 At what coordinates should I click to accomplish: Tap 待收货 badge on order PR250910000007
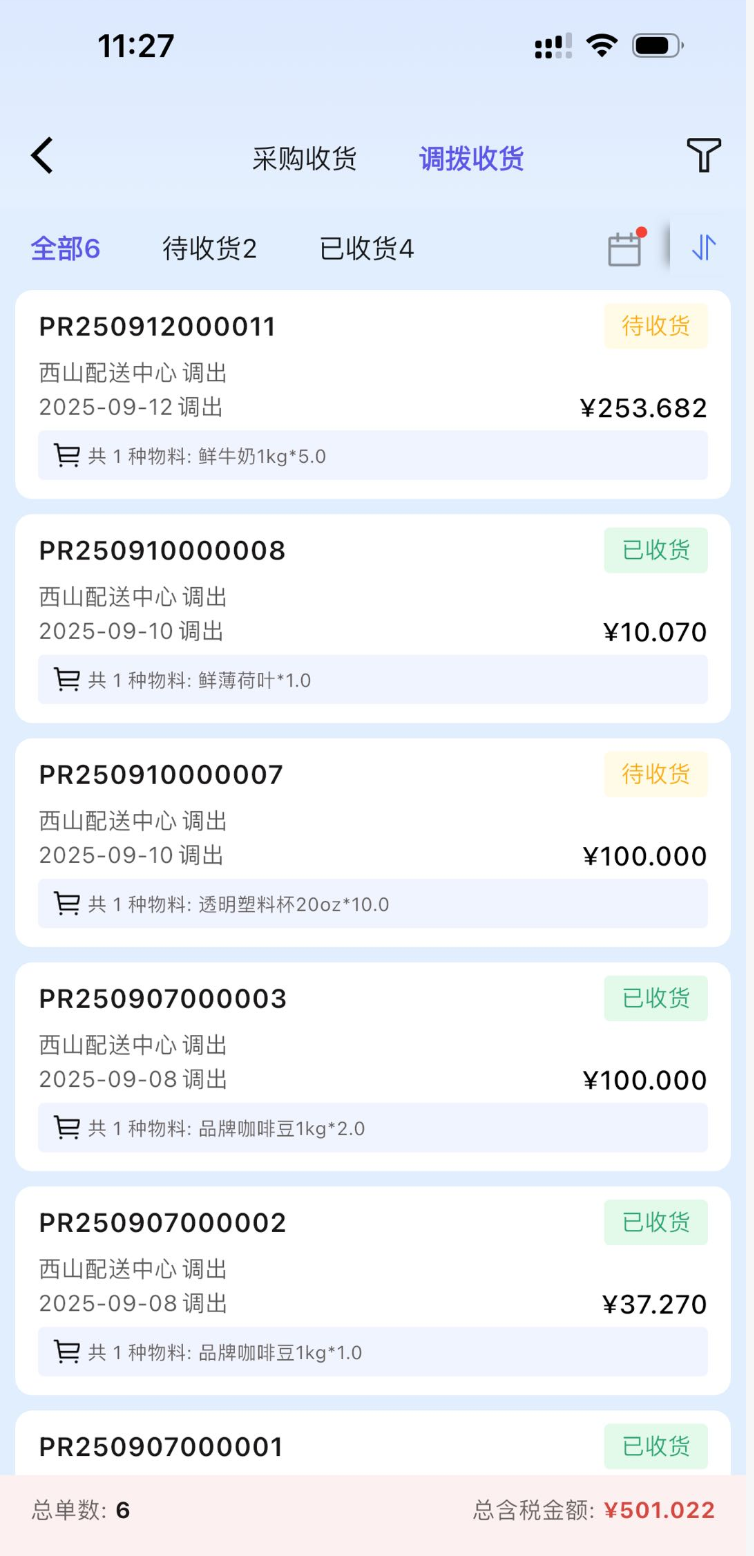pos(655,774)
